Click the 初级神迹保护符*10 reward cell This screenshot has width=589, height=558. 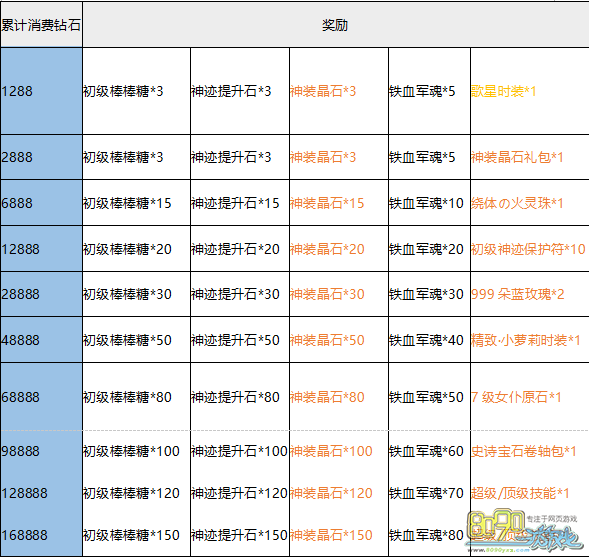530,249
